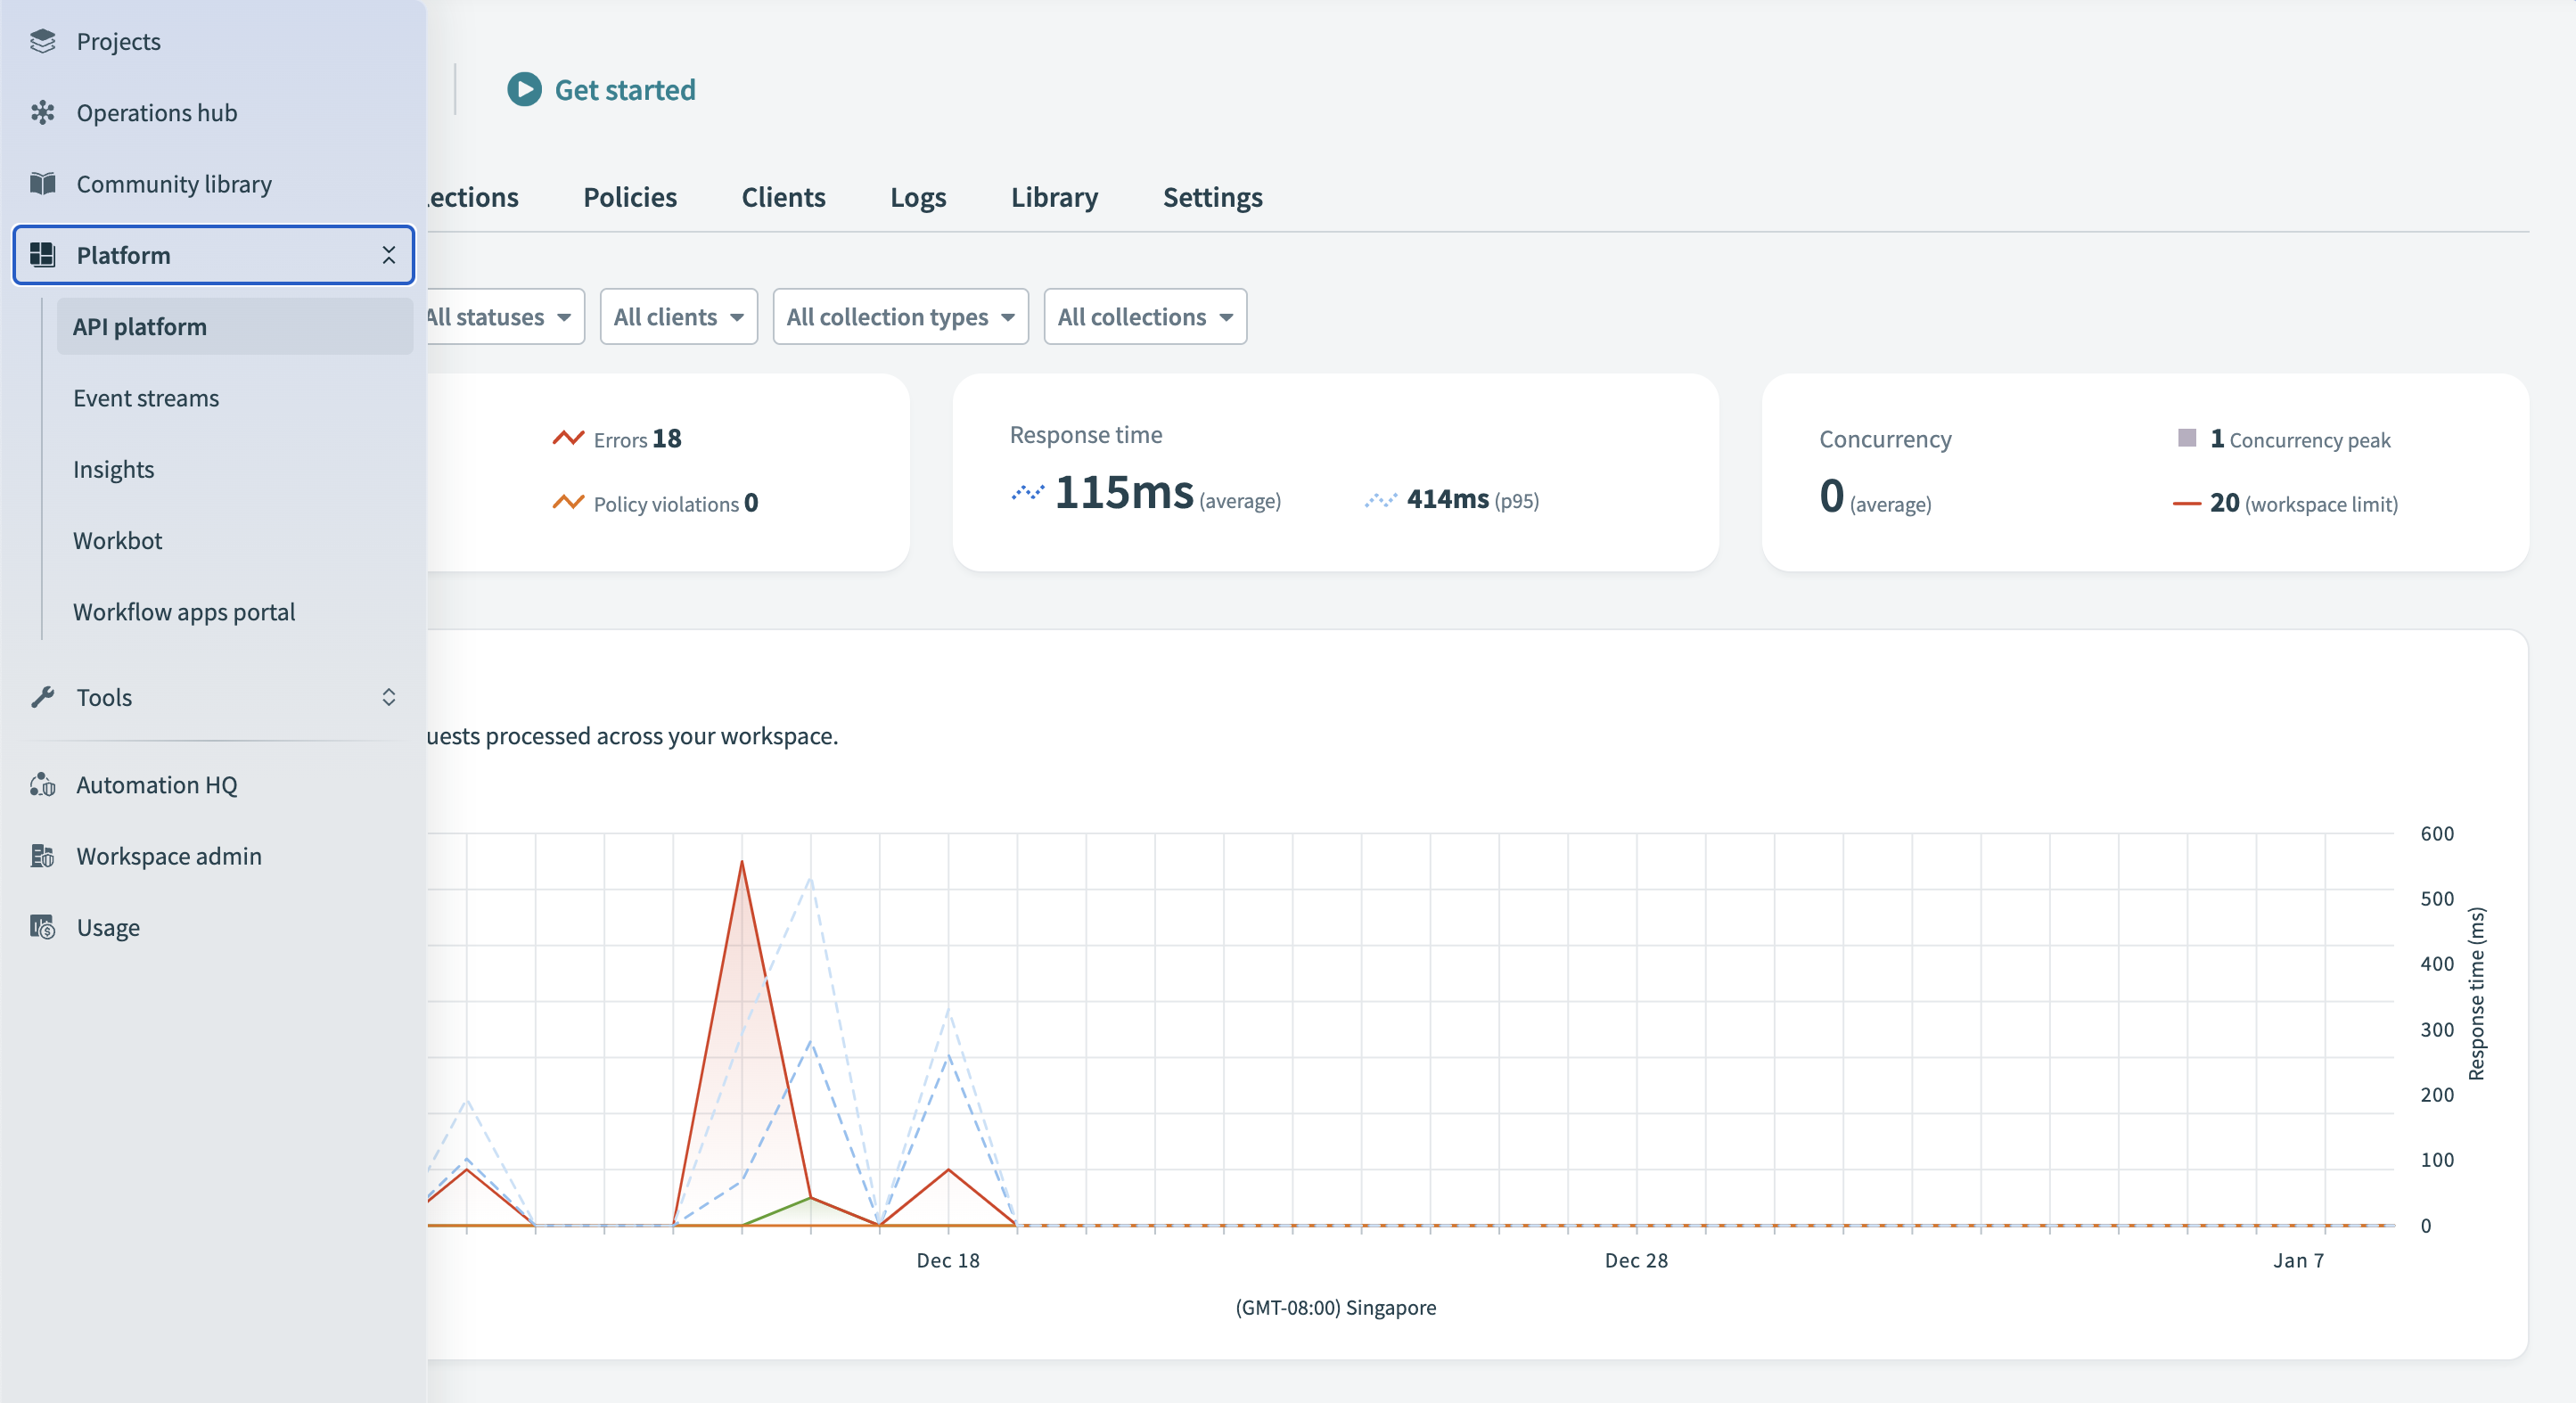Switch to the Logs tab

[x=917, y=197]
